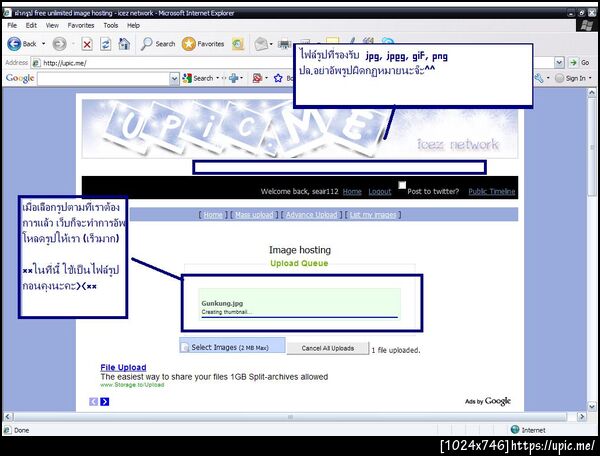Open the Advance Upload link
This screenshot has height=456, width=600.
pyautogui.click(x=311, y=215)
